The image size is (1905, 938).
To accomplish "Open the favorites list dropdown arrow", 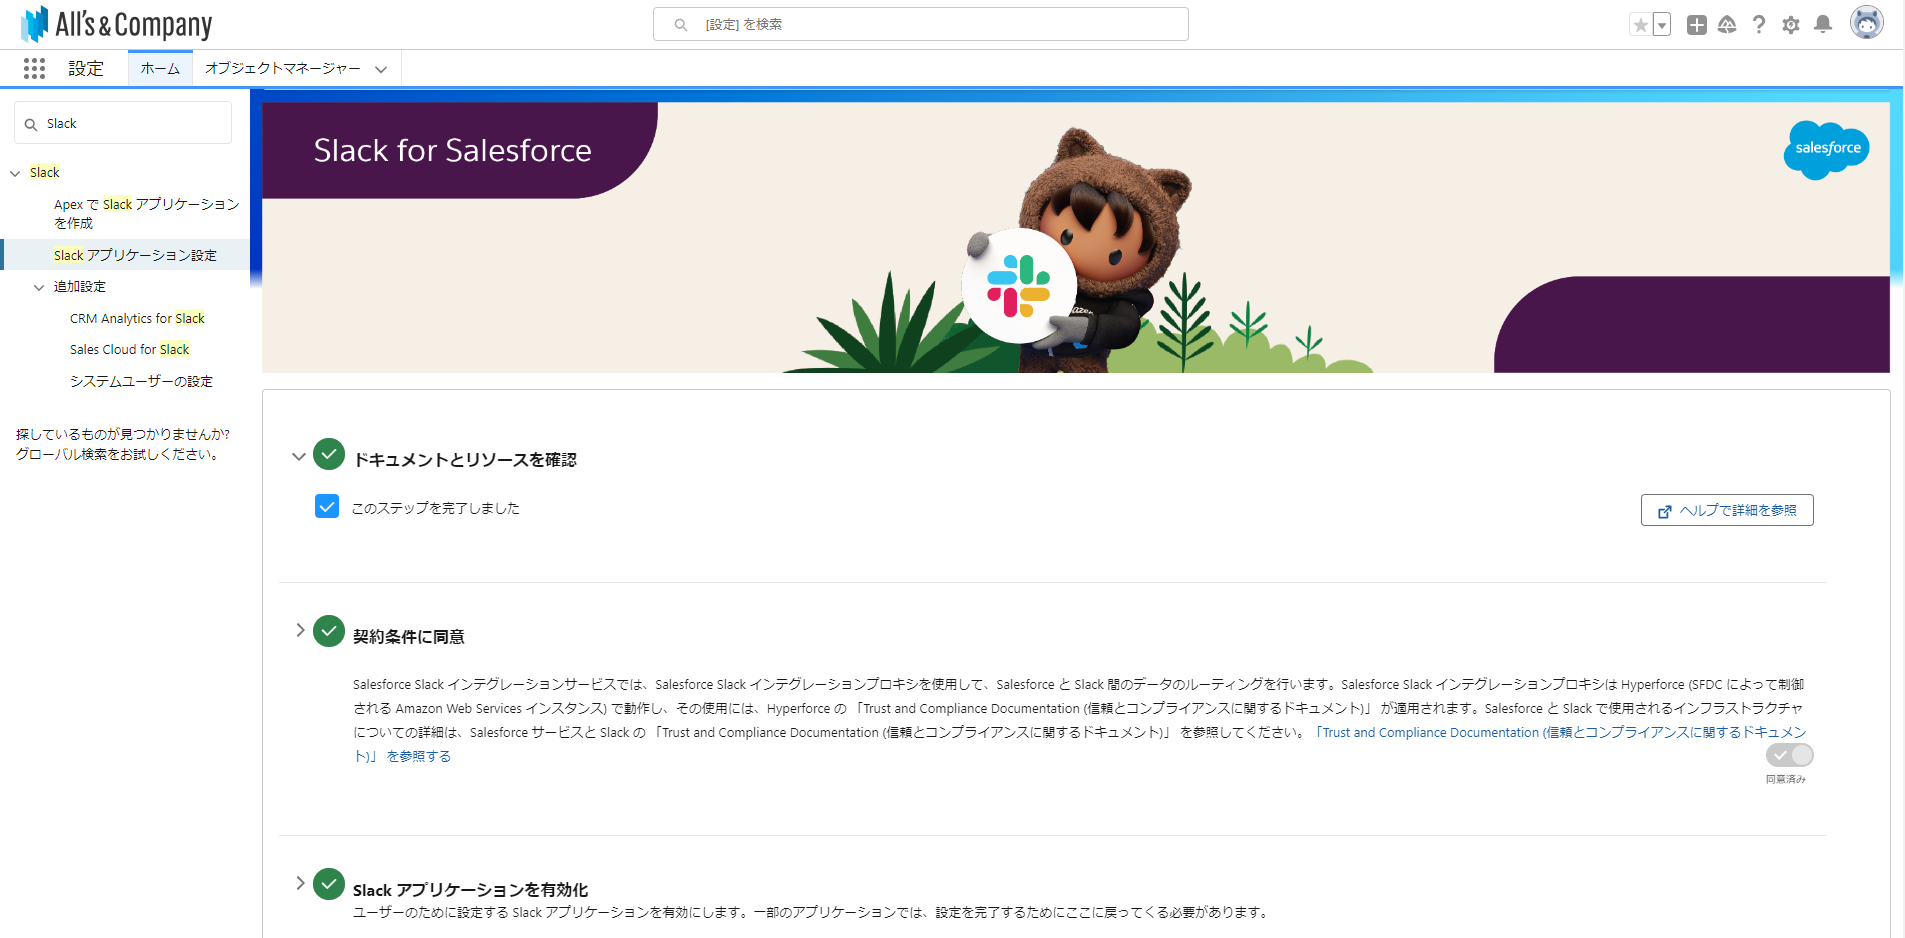I will 1662,25.
